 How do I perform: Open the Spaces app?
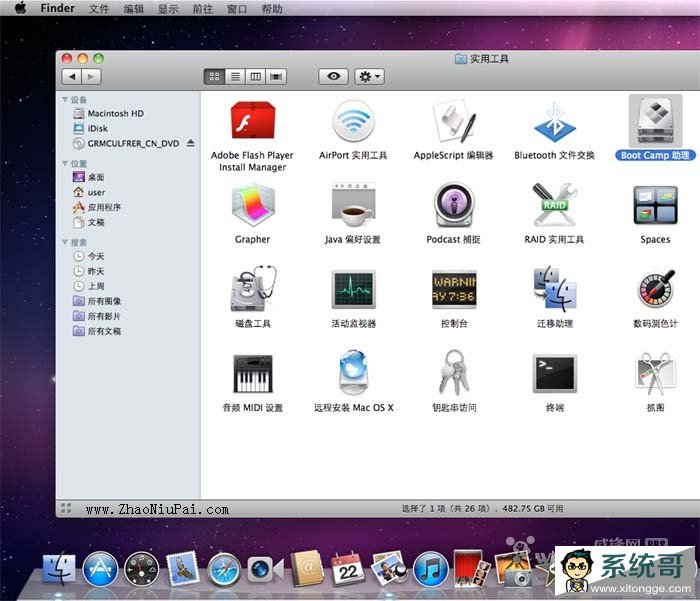(655, 205)
